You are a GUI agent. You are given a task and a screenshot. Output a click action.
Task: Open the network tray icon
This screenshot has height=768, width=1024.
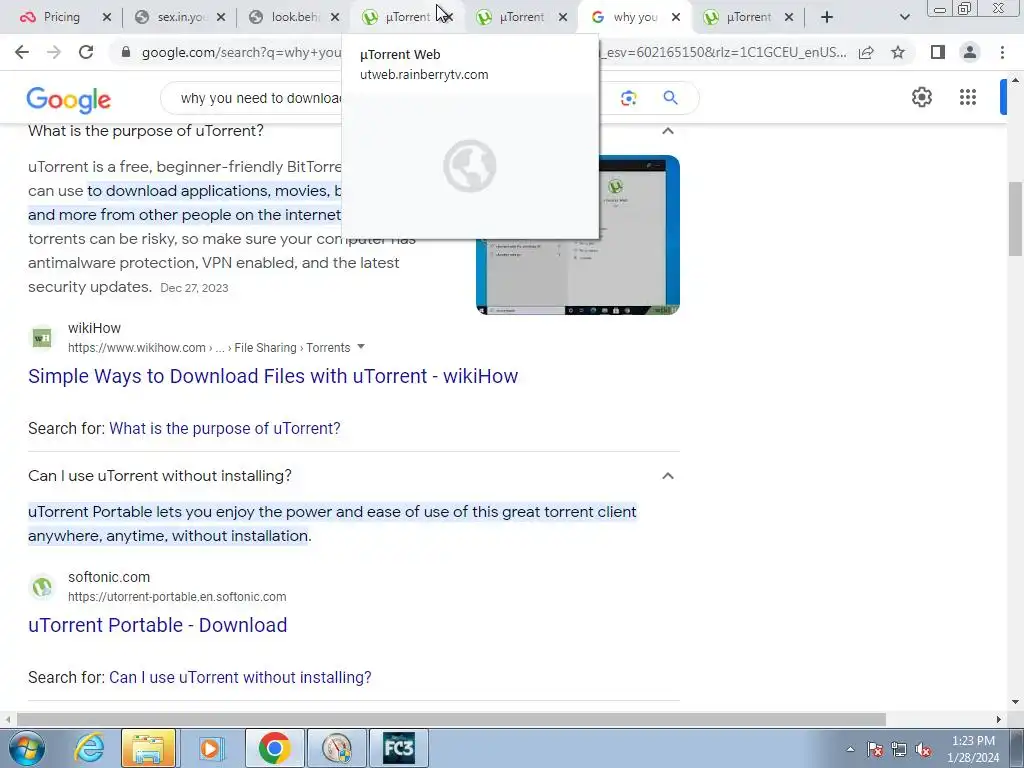[x=899, y=749]
